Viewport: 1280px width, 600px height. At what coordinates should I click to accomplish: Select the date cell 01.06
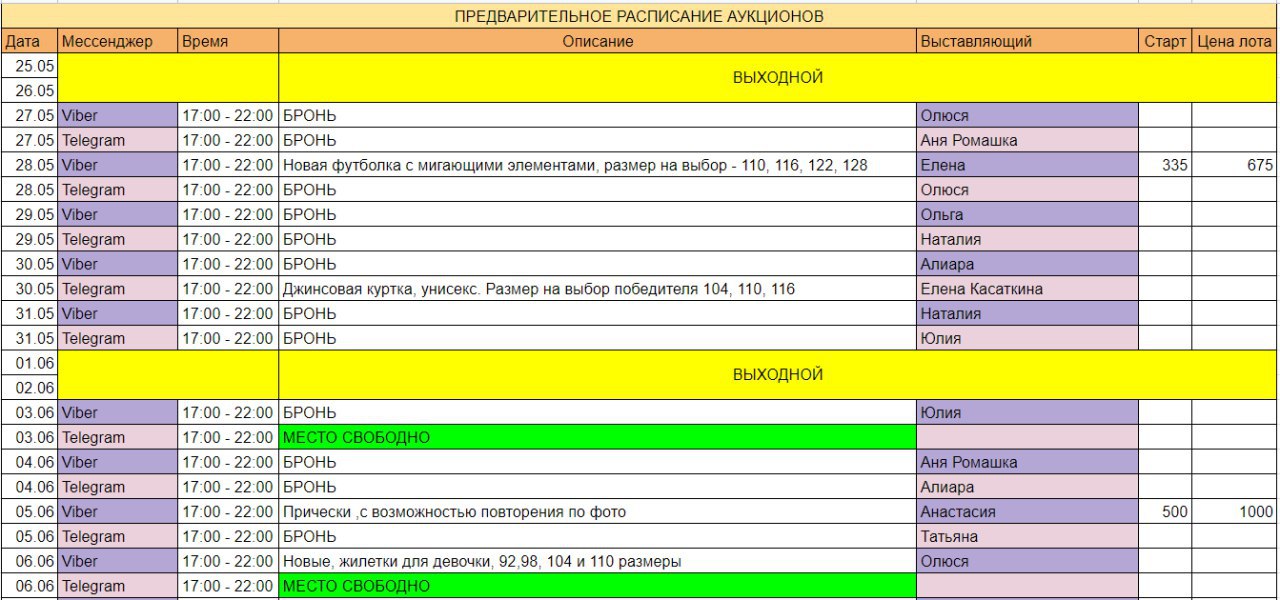[x=30, y=363]
